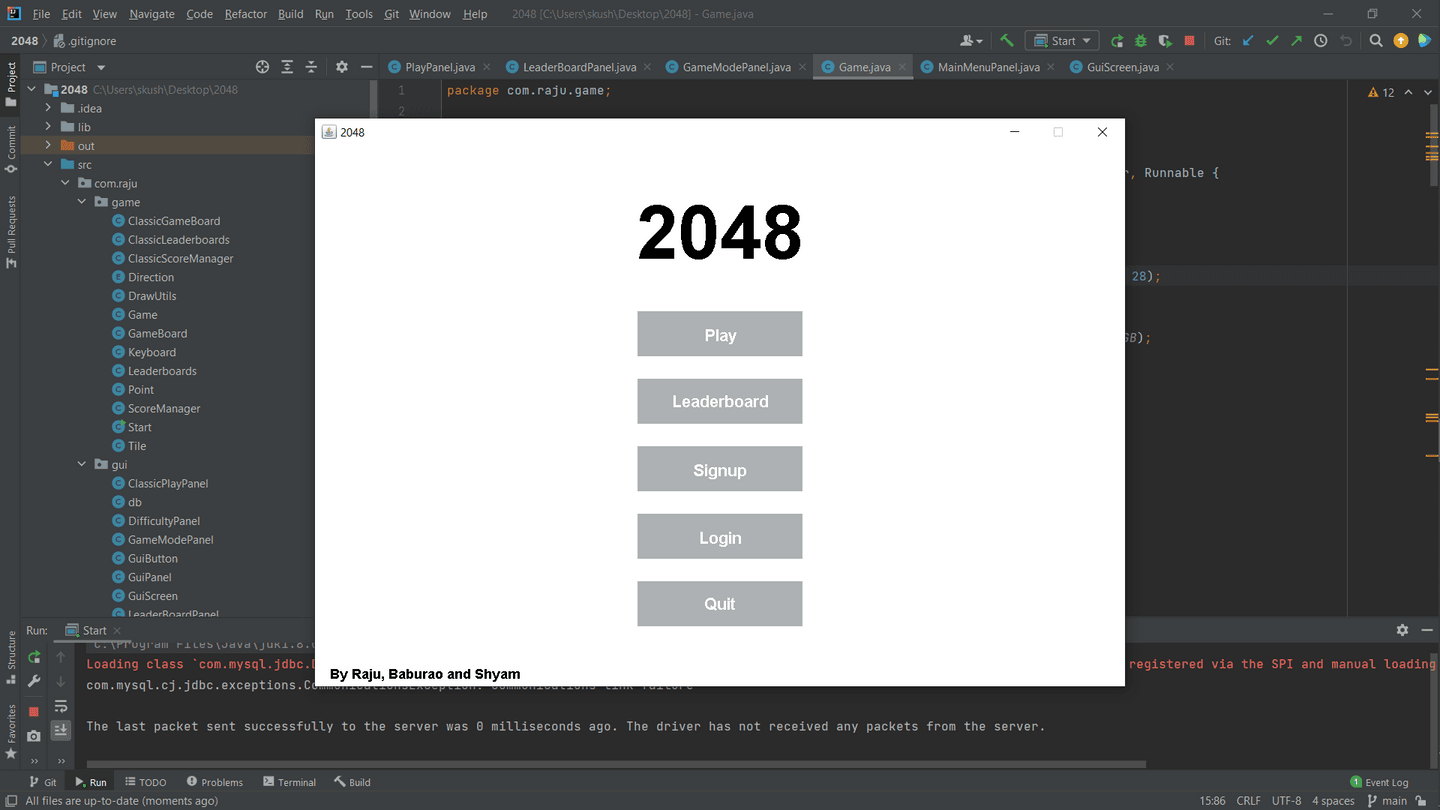Toggle tool window bars icon in status bar
This screenshot has height=810, width=1440.
coord(11,800)
